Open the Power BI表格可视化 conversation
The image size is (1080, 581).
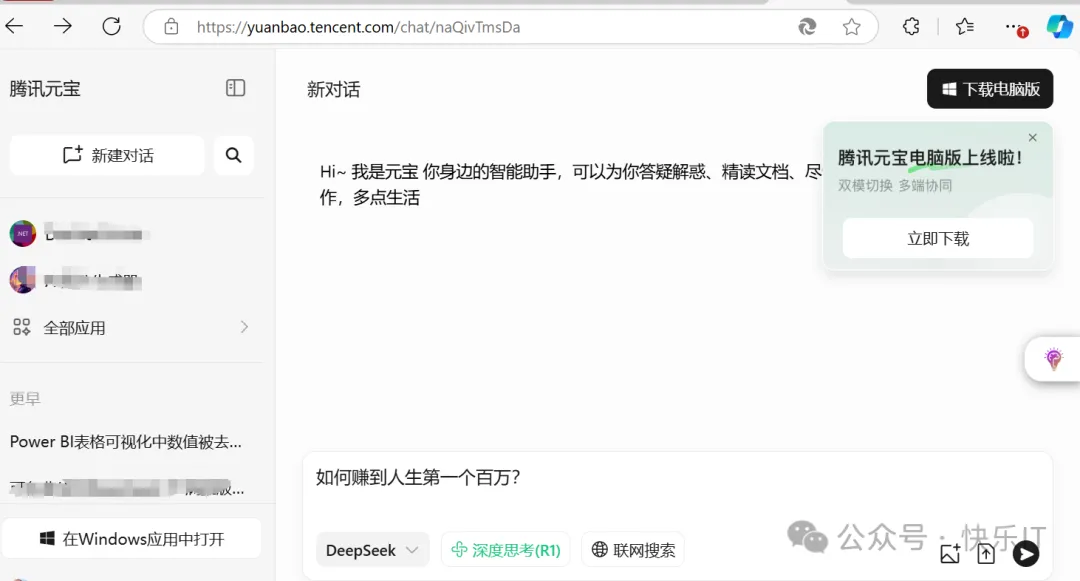126,442
